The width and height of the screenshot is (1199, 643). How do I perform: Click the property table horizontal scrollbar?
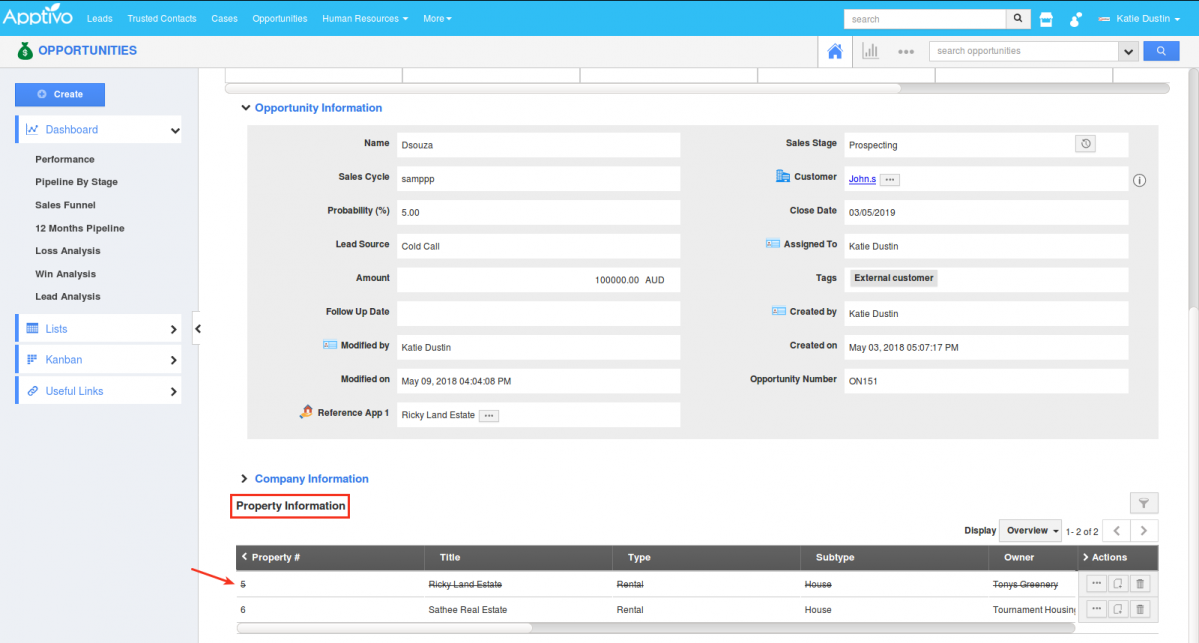384,628
